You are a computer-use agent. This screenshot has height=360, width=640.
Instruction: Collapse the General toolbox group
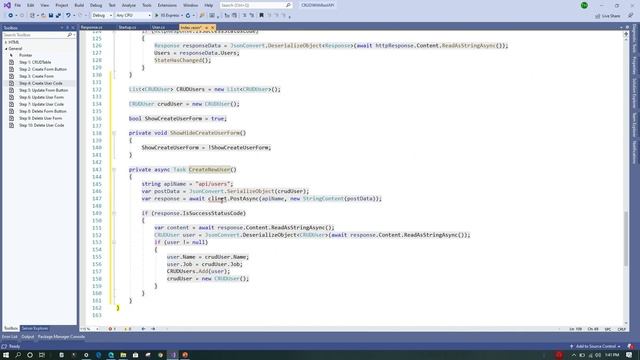(6, 49)
